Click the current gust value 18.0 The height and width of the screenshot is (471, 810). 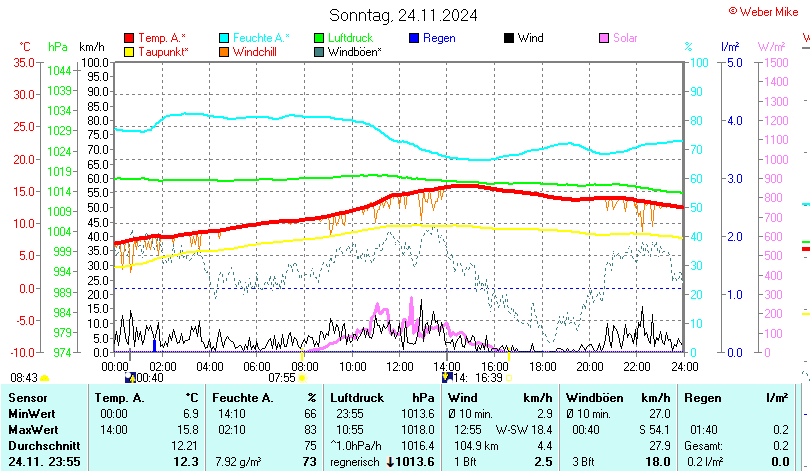click(658, 462)
